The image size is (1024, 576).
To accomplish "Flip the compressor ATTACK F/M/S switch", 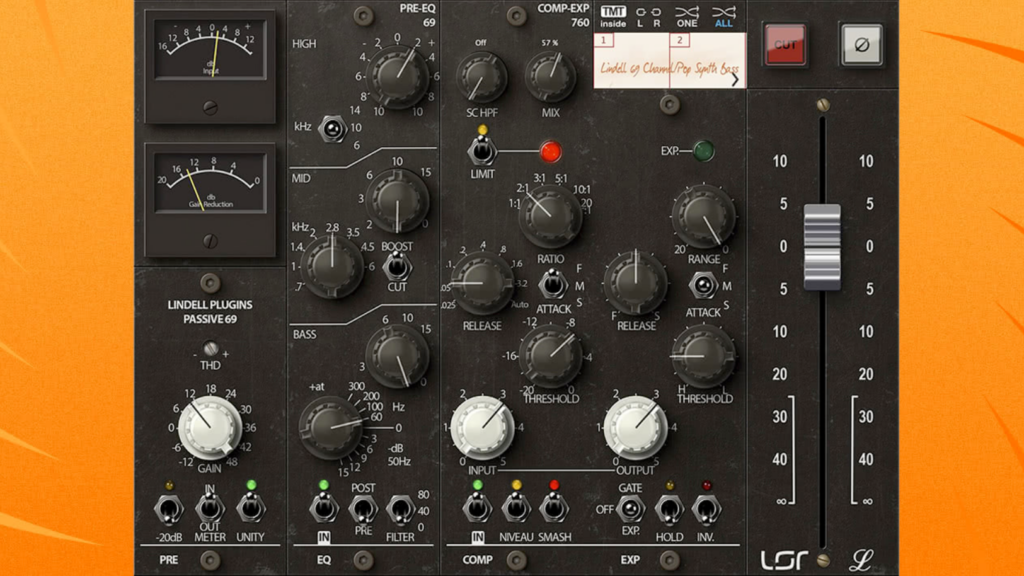I will 552,285.
